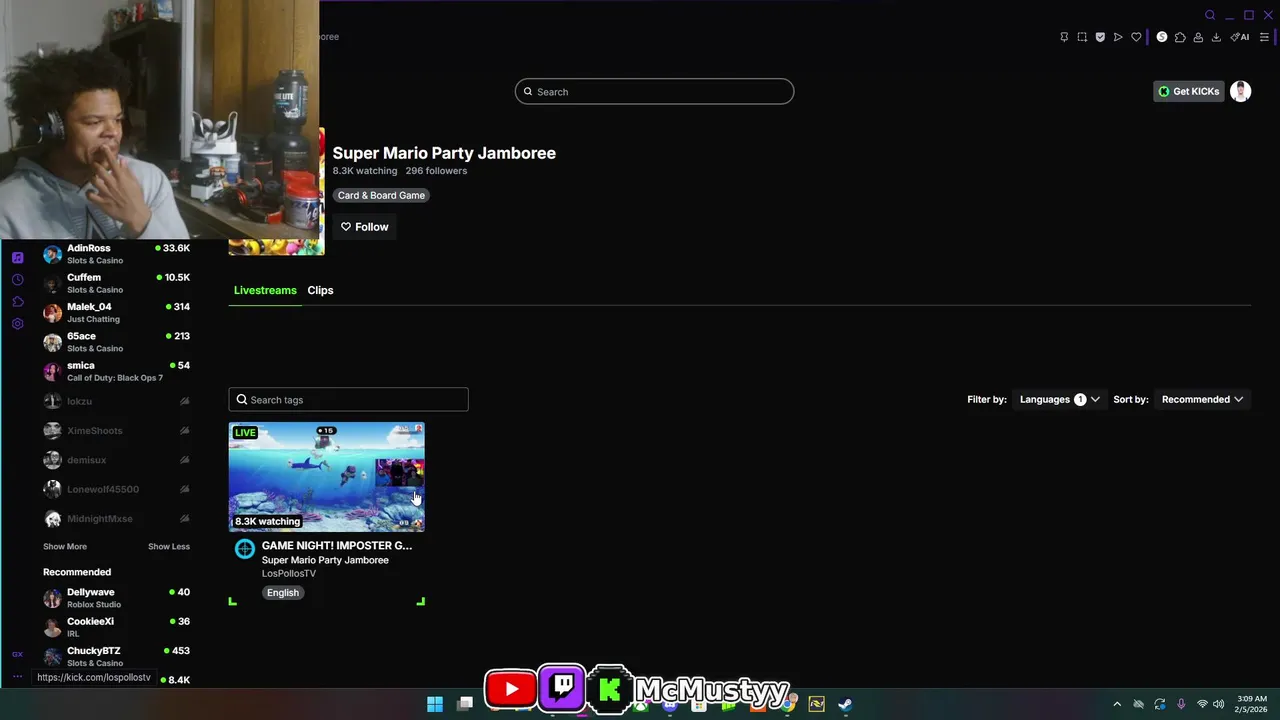This screenshot has height=720, width=1280.
Task: Click the snapshot capture icon in browser toolbar
Action: click(x=1082, y=37)
